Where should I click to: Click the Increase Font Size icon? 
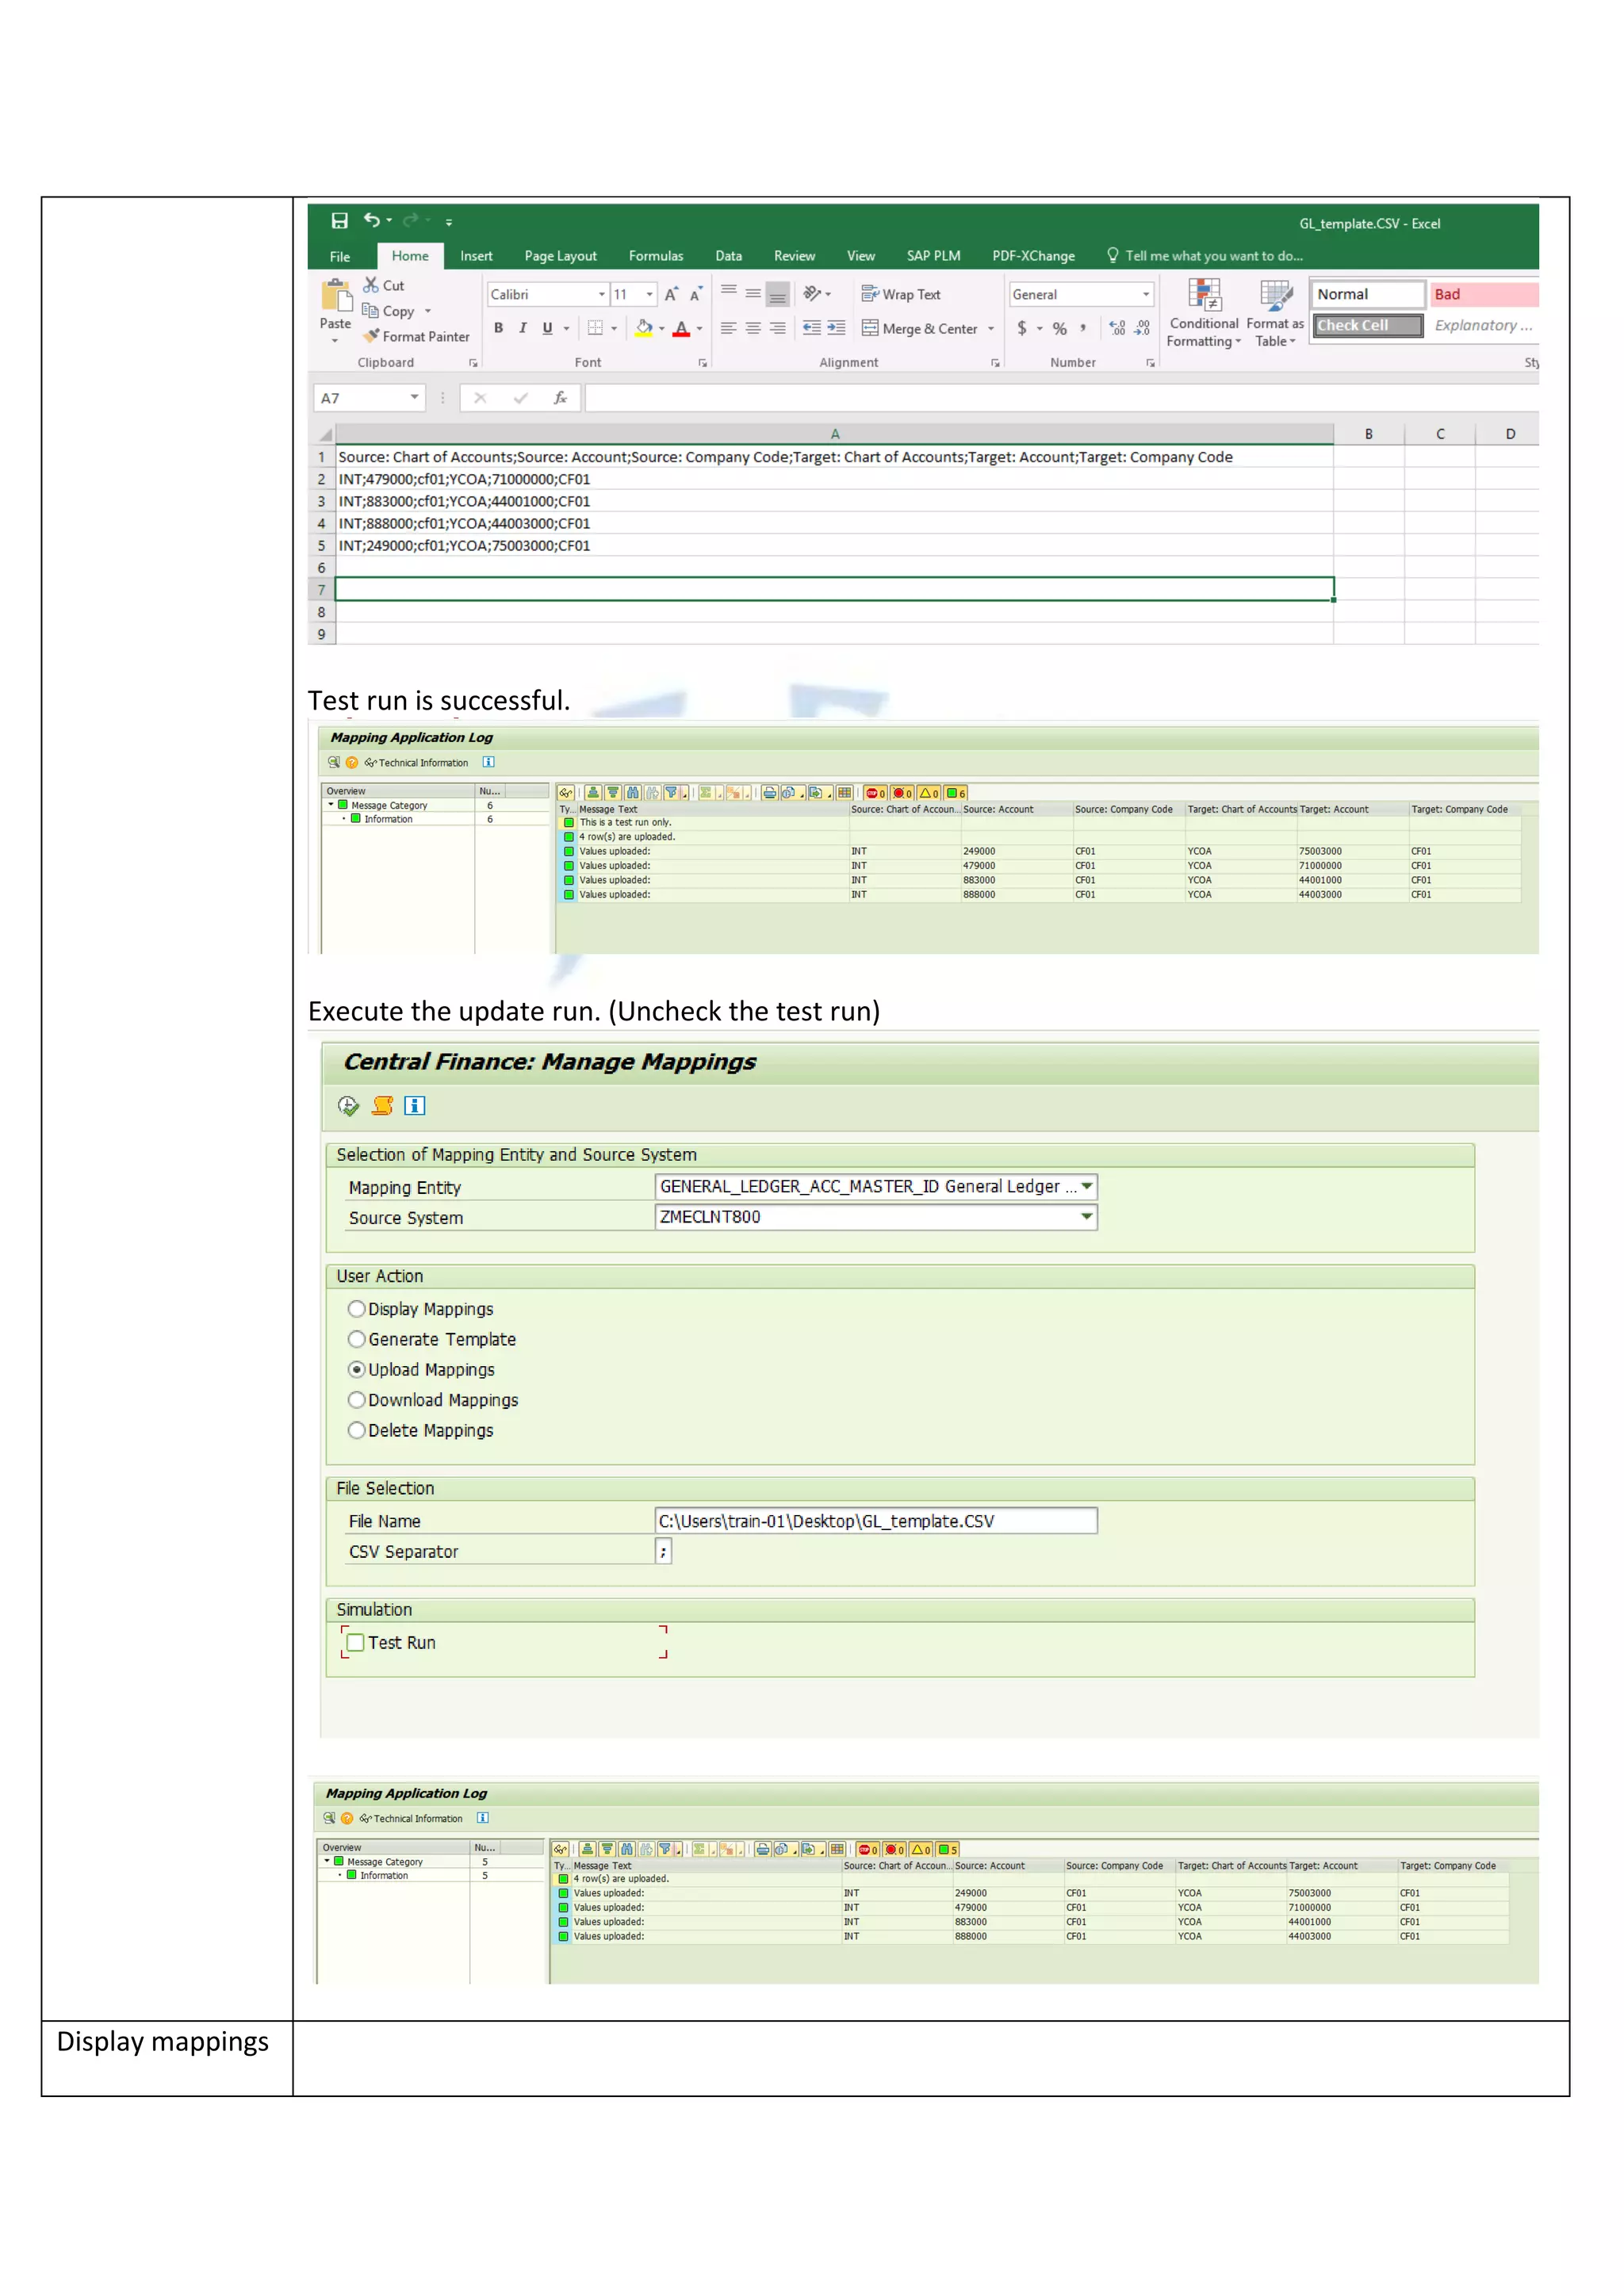point(671,294)
